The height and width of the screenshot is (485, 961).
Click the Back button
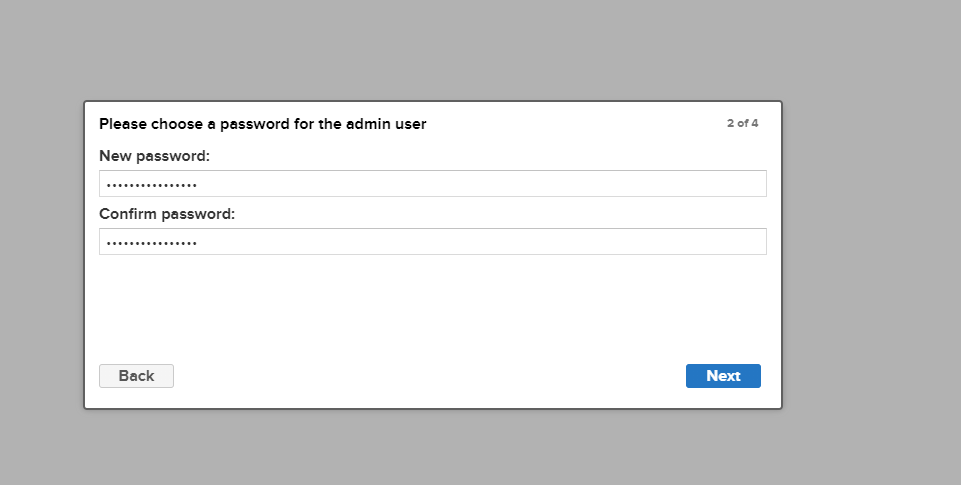136,376
